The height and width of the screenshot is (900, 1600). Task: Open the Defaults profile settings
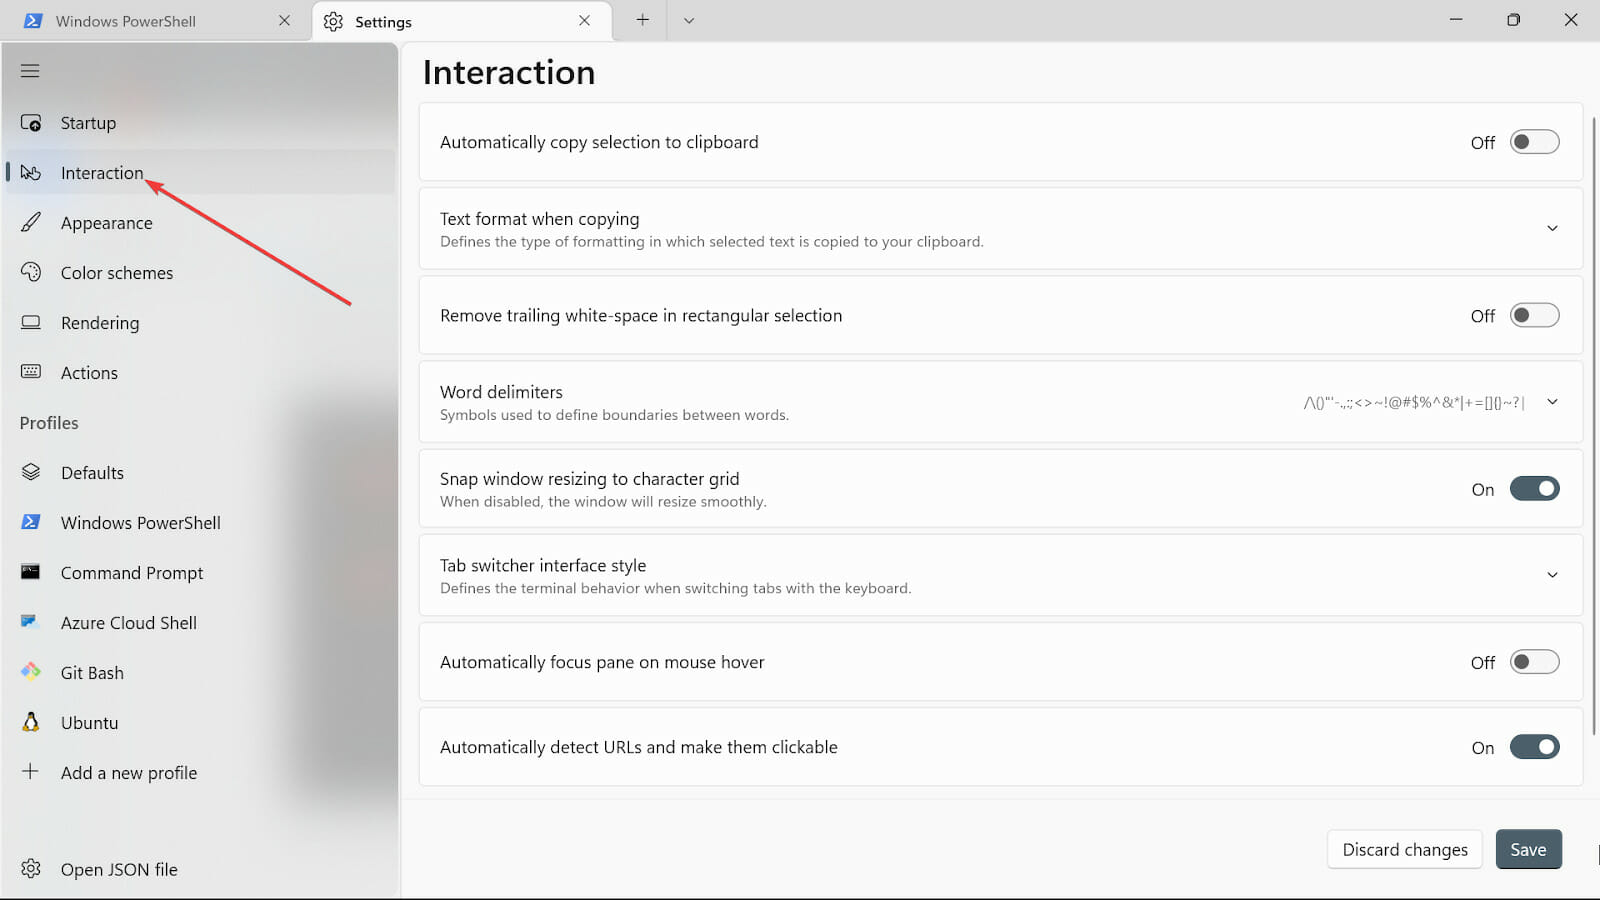(x=200, y=472)
